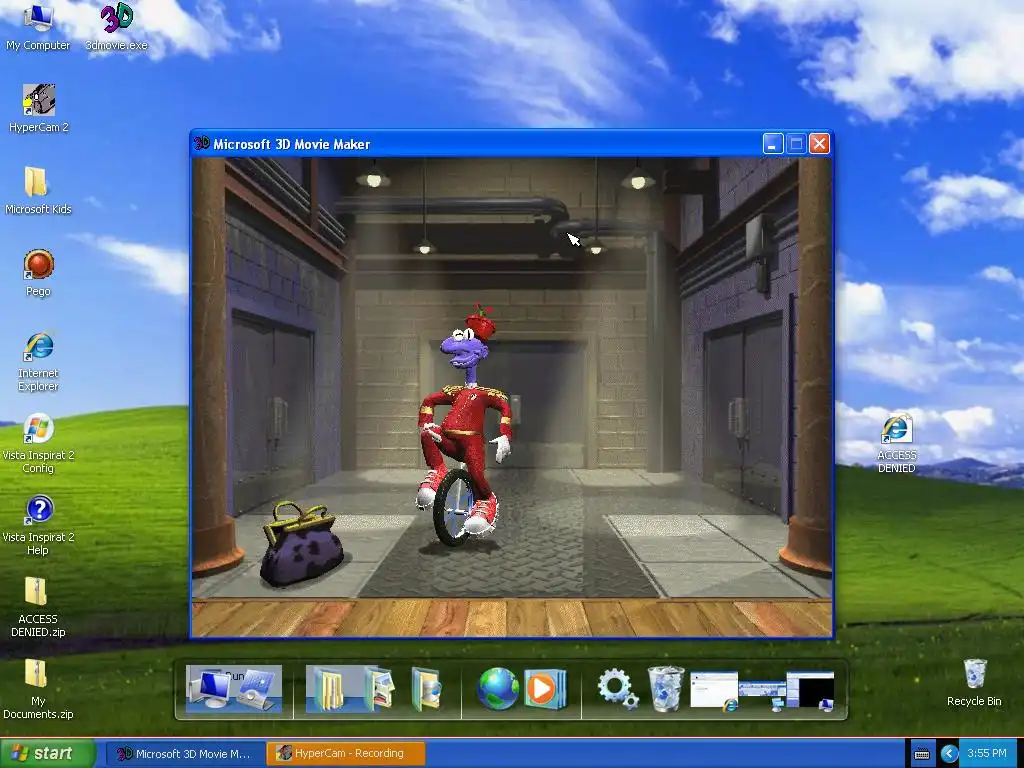The width and height of the screenshot is (1024, 768).
Task: Open the pictures folder in dock
Action: coord(380,689)
